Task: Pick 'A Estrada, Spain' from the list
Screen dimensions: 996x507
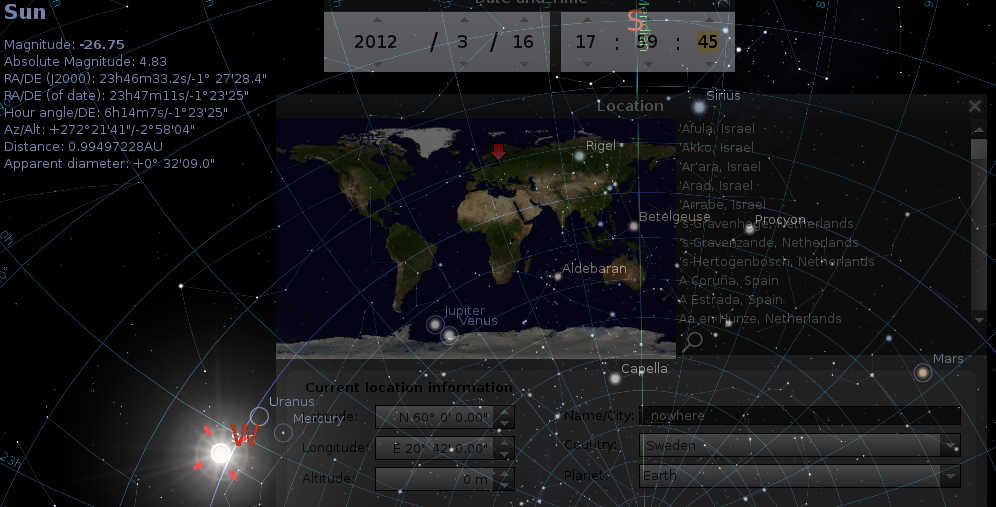Action: pos(731,300)
